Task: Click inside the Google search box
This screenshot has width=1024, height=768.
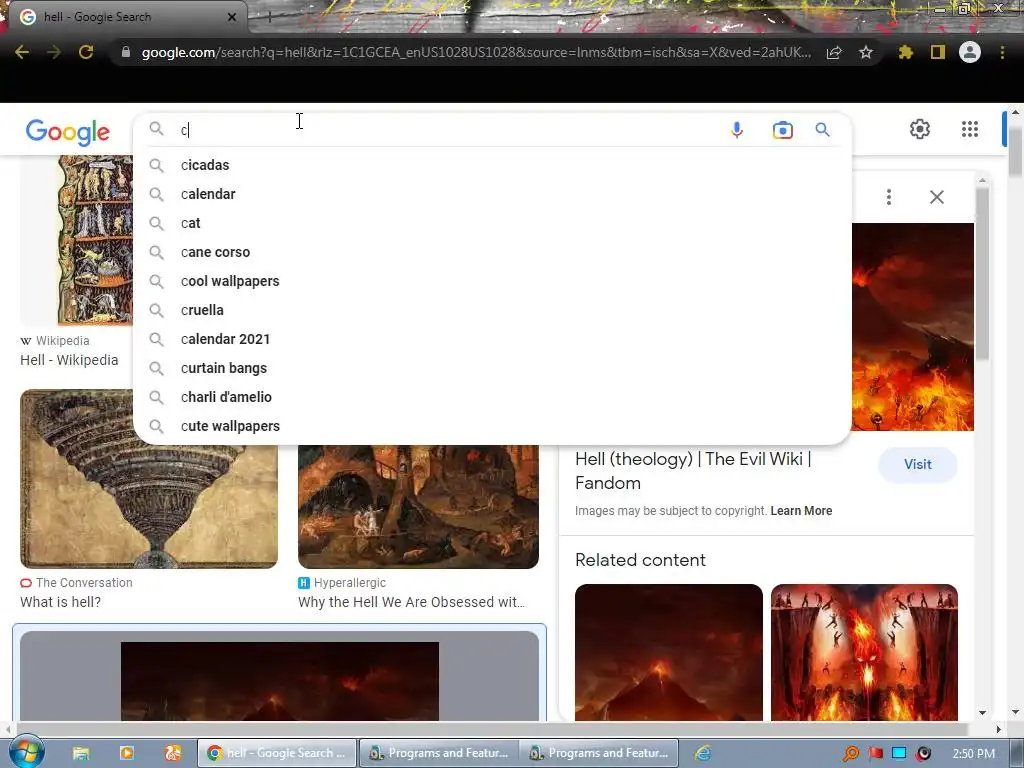Action: (451, 130)
